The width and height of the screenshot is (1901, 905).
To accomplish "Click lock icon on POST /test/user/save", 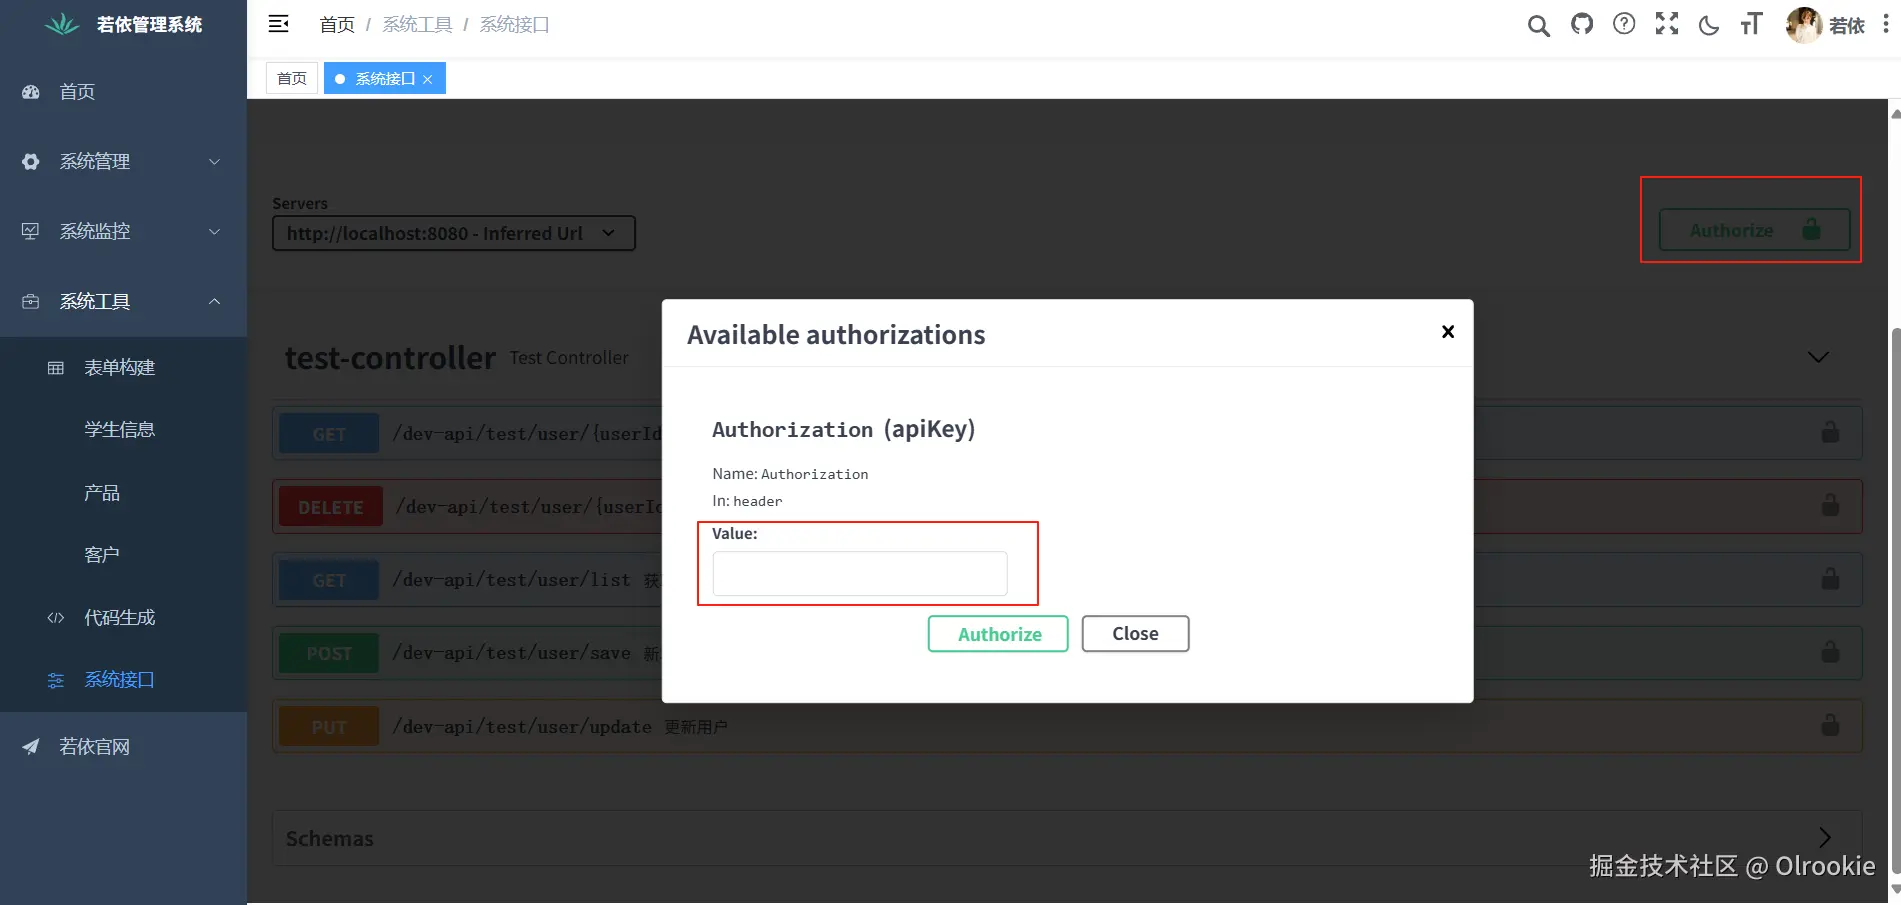I will click(x=1830, y=652).
